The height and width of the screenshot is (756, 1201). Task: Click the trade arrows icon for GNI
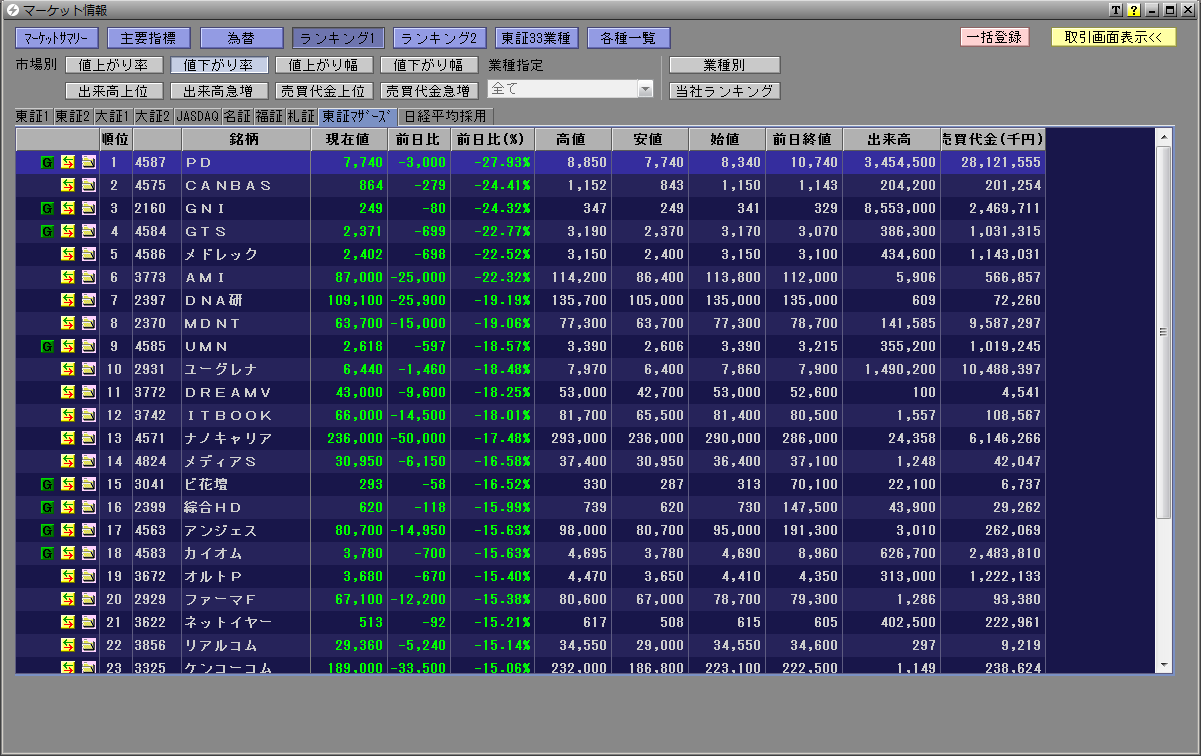click(x=68, y=208)
